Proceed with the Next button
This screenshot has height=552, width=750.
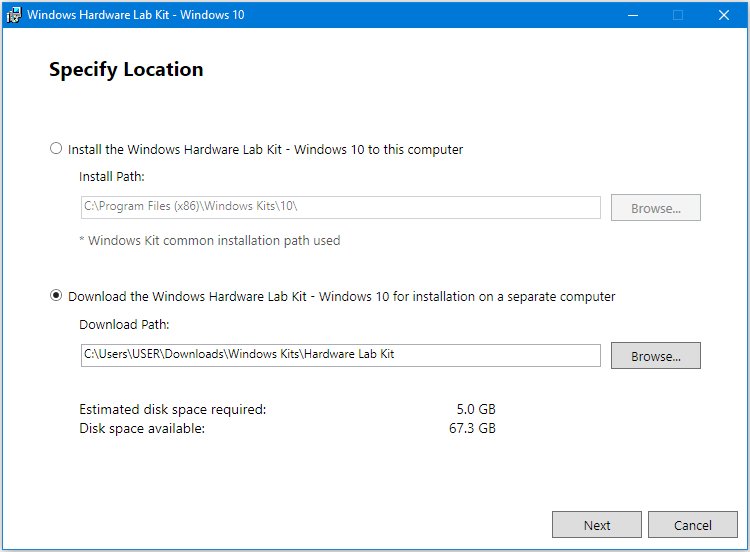[x=596, y=525]
